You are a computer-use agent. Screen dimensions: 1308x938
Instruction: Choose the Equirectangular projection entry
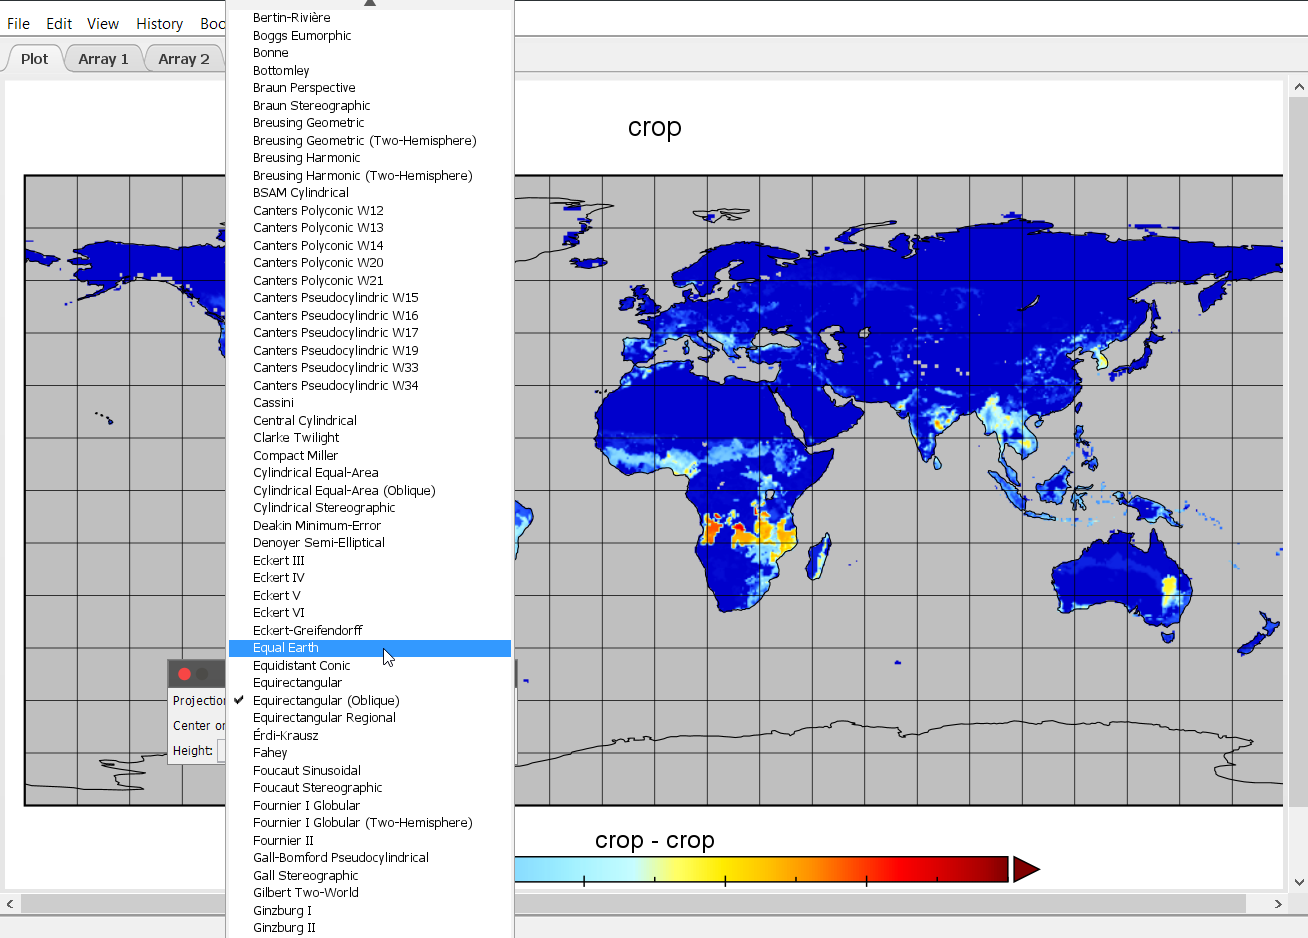pos(370,683)
